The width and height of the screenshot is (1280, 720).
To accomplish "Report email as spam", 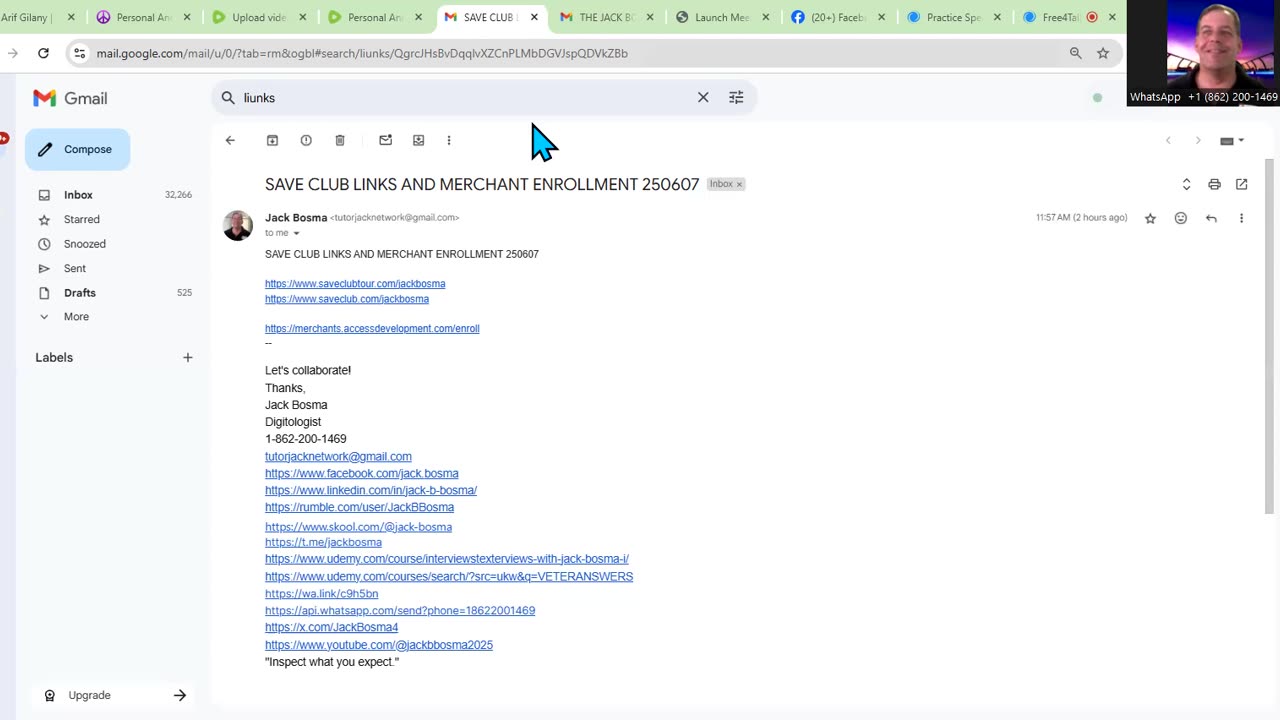I will pos(306,140).
